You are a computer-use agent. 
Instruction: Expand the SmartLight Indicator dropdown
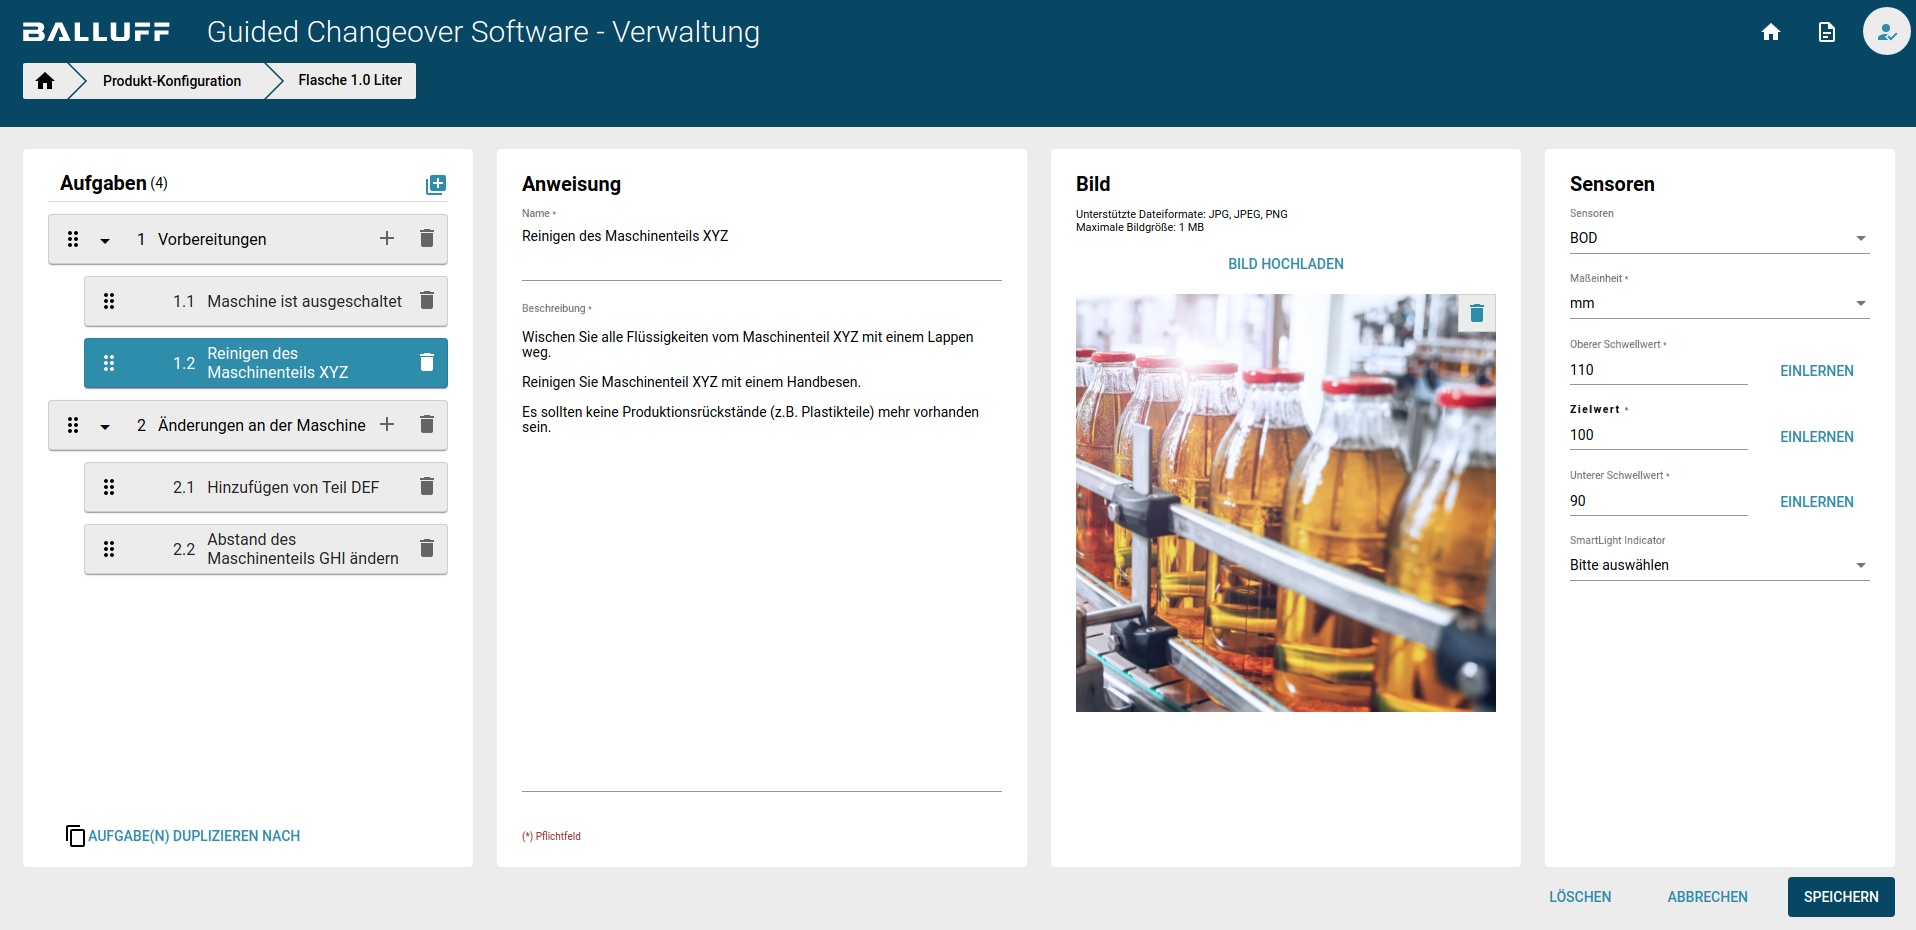coord(1718,565)
